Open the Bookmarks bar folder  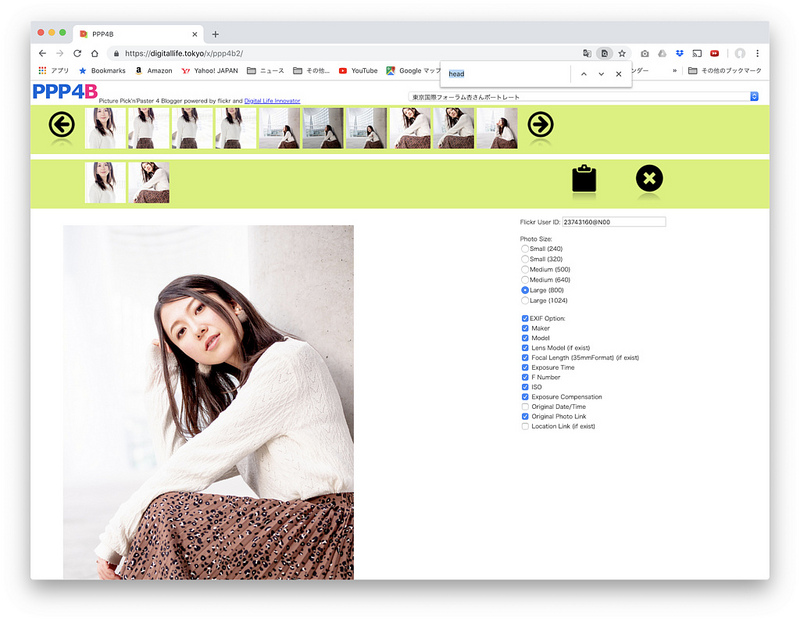(x=100, y=71)
